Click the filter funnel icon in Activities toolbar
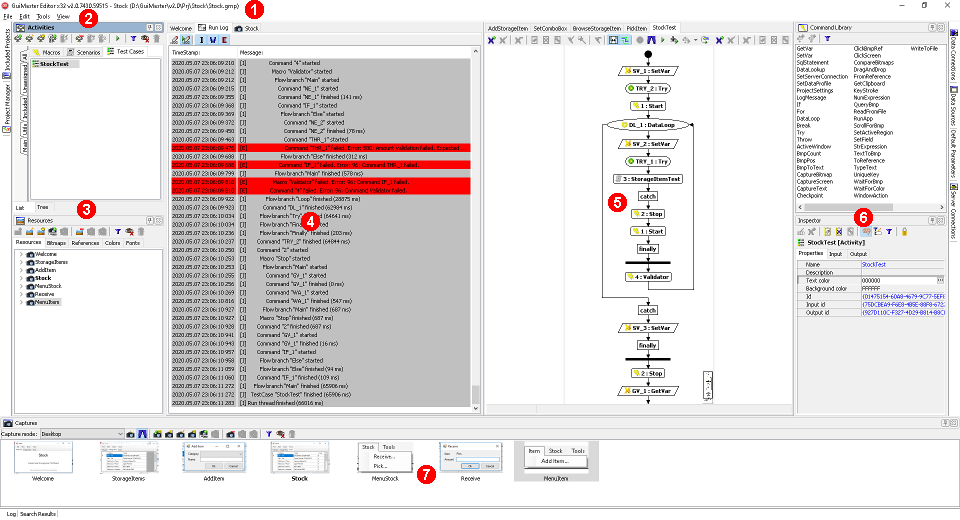Image resolution: width=960 pixels, height=520 pixels. [x=132, y=38]
